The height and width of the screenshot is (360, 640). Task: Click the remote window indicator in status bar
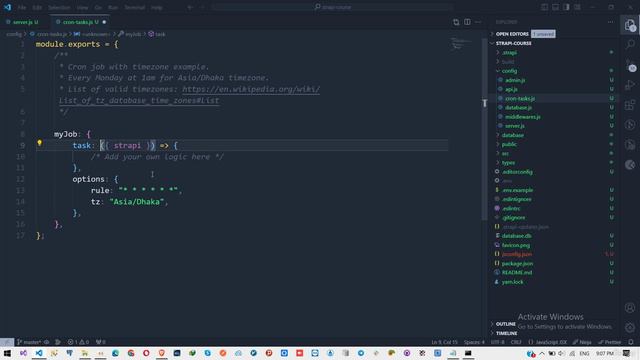pyautogui.click(x=7, y=342)
